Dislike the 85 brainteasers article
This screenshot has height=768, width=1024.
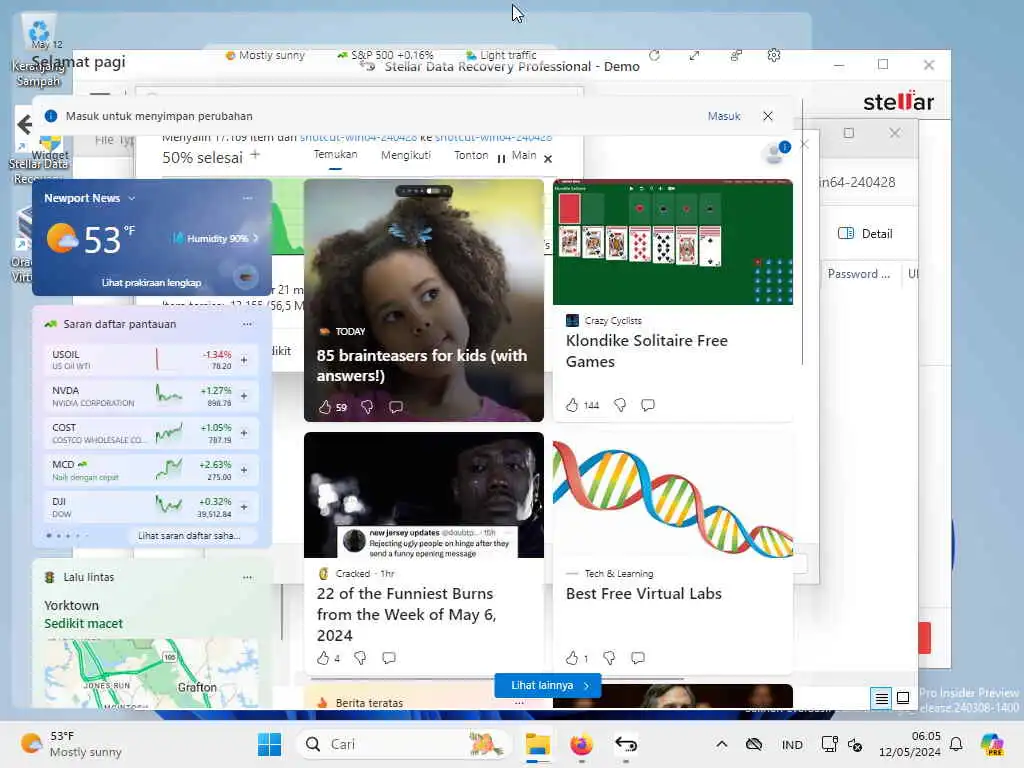coord(367,407)
